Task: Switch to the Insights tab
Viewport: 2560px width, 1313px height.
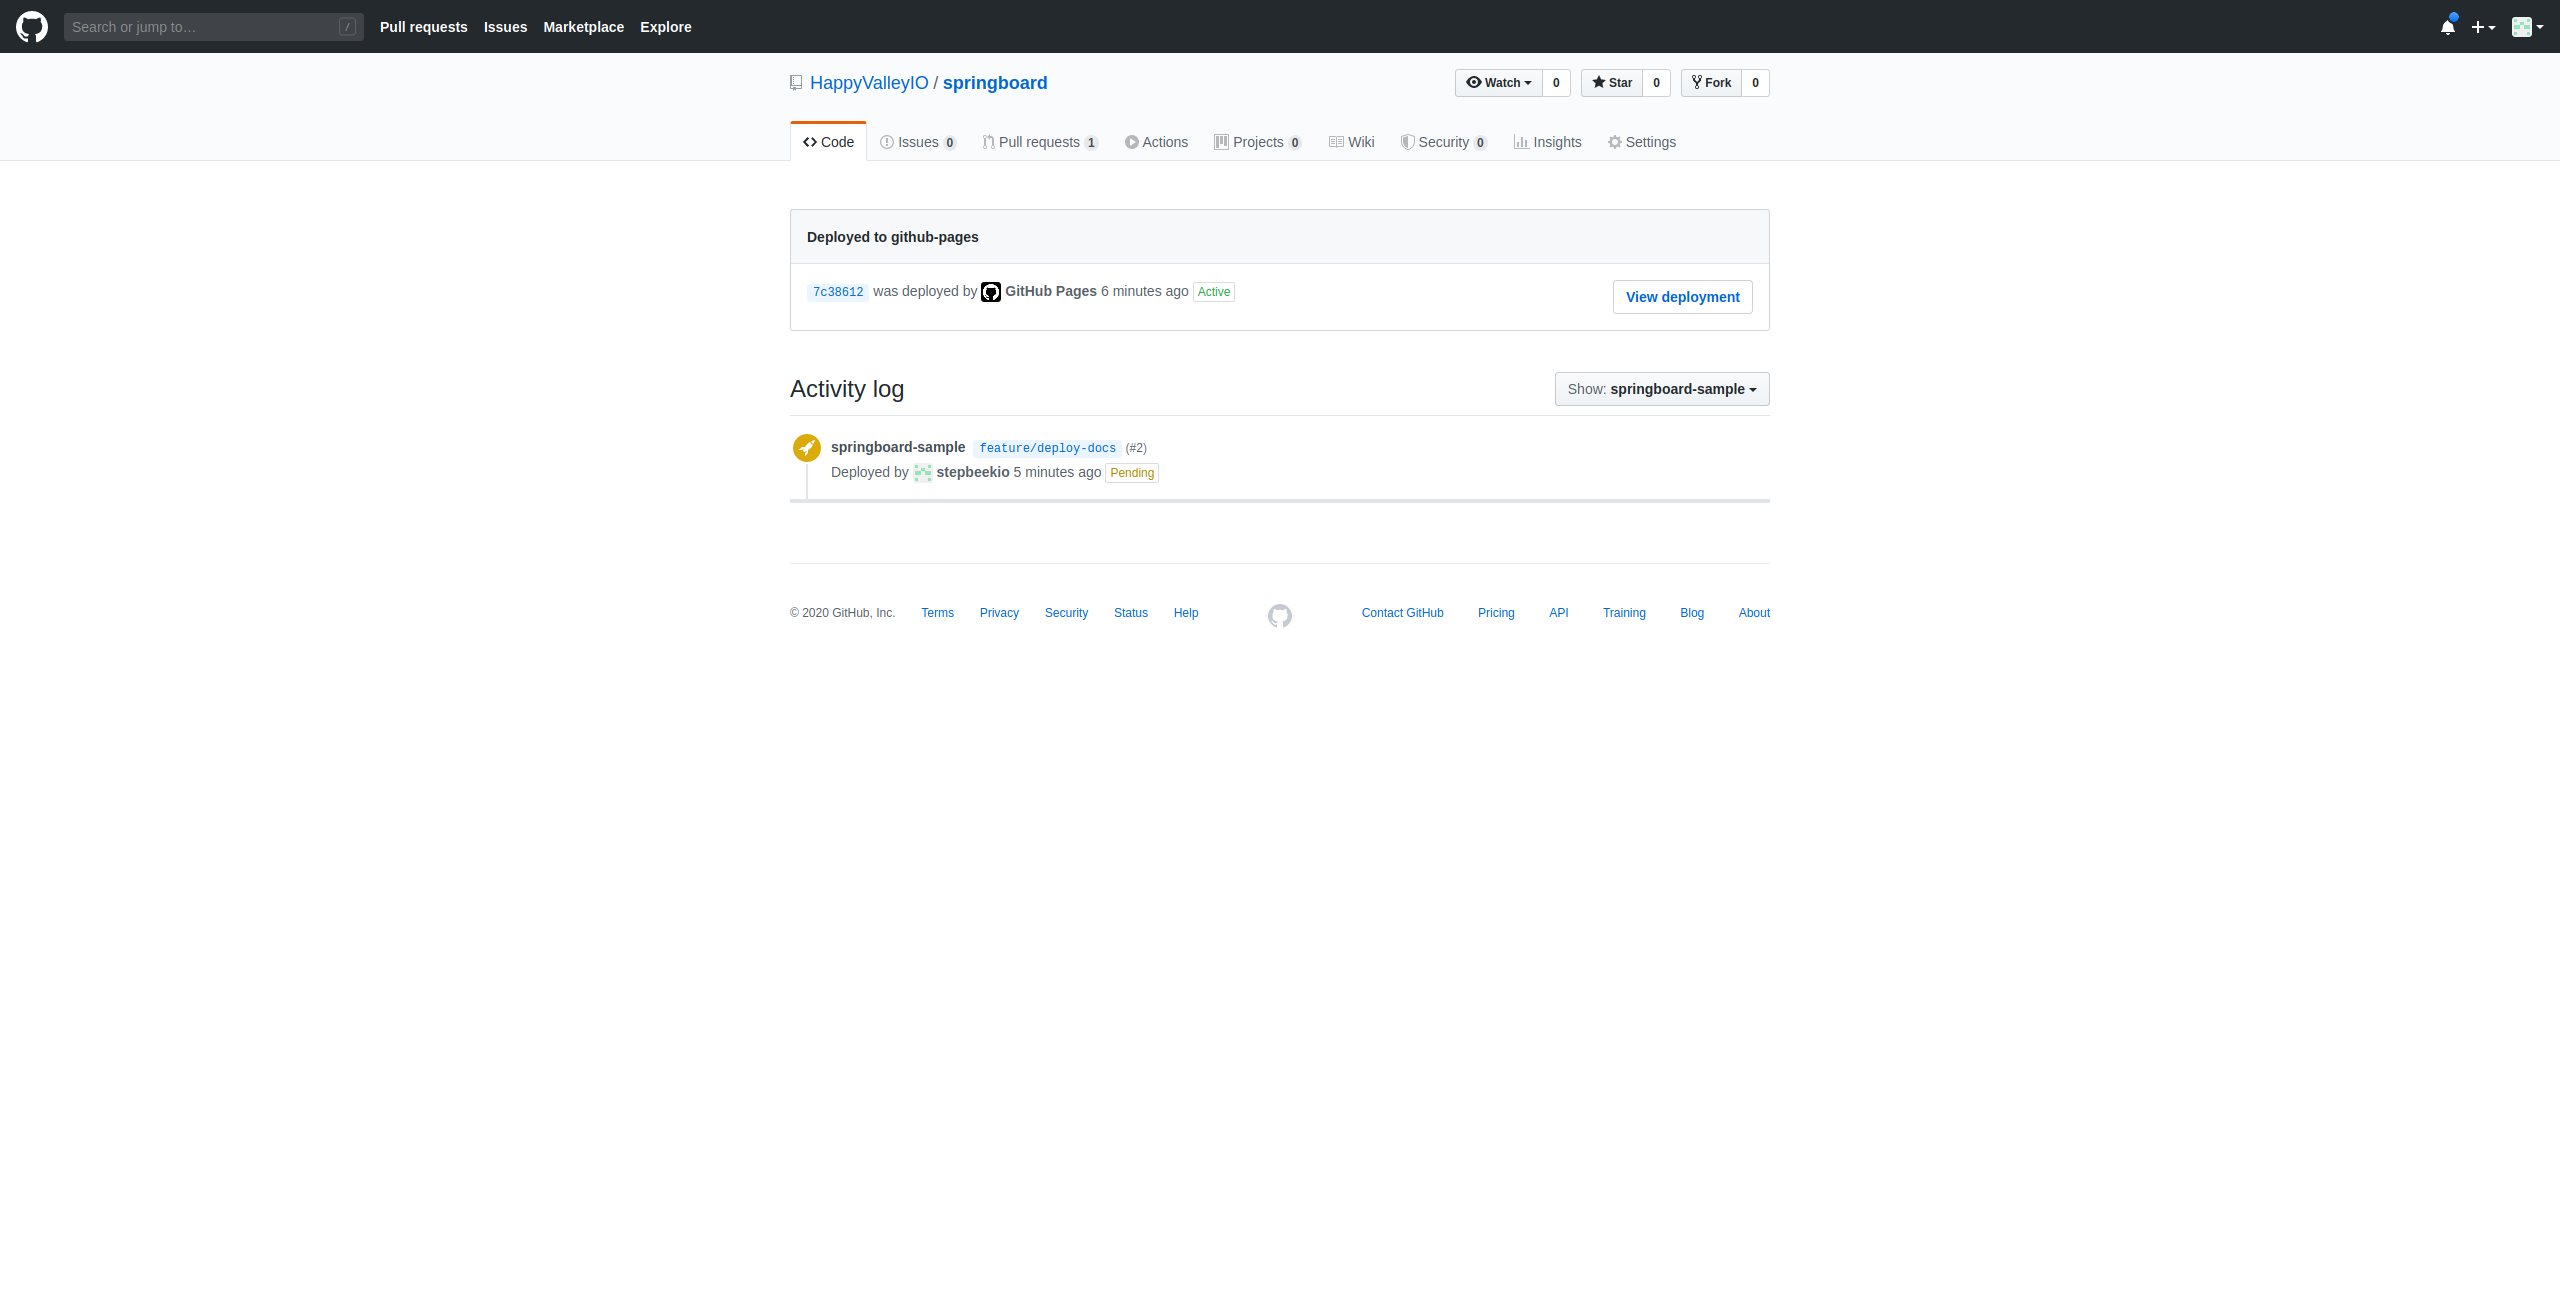Action: click(x=1547, y=142)
